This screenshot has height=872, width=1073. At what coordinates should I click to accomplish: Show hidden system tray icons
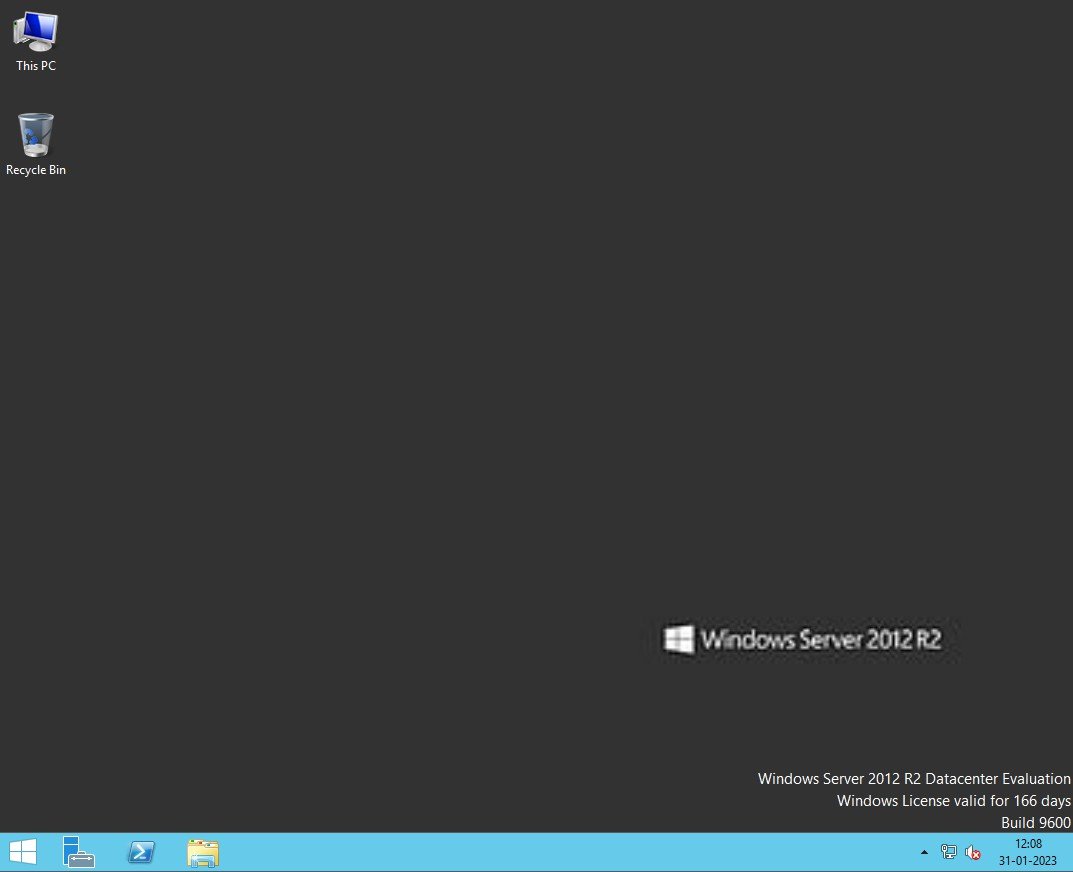click(x=925, y=852)
